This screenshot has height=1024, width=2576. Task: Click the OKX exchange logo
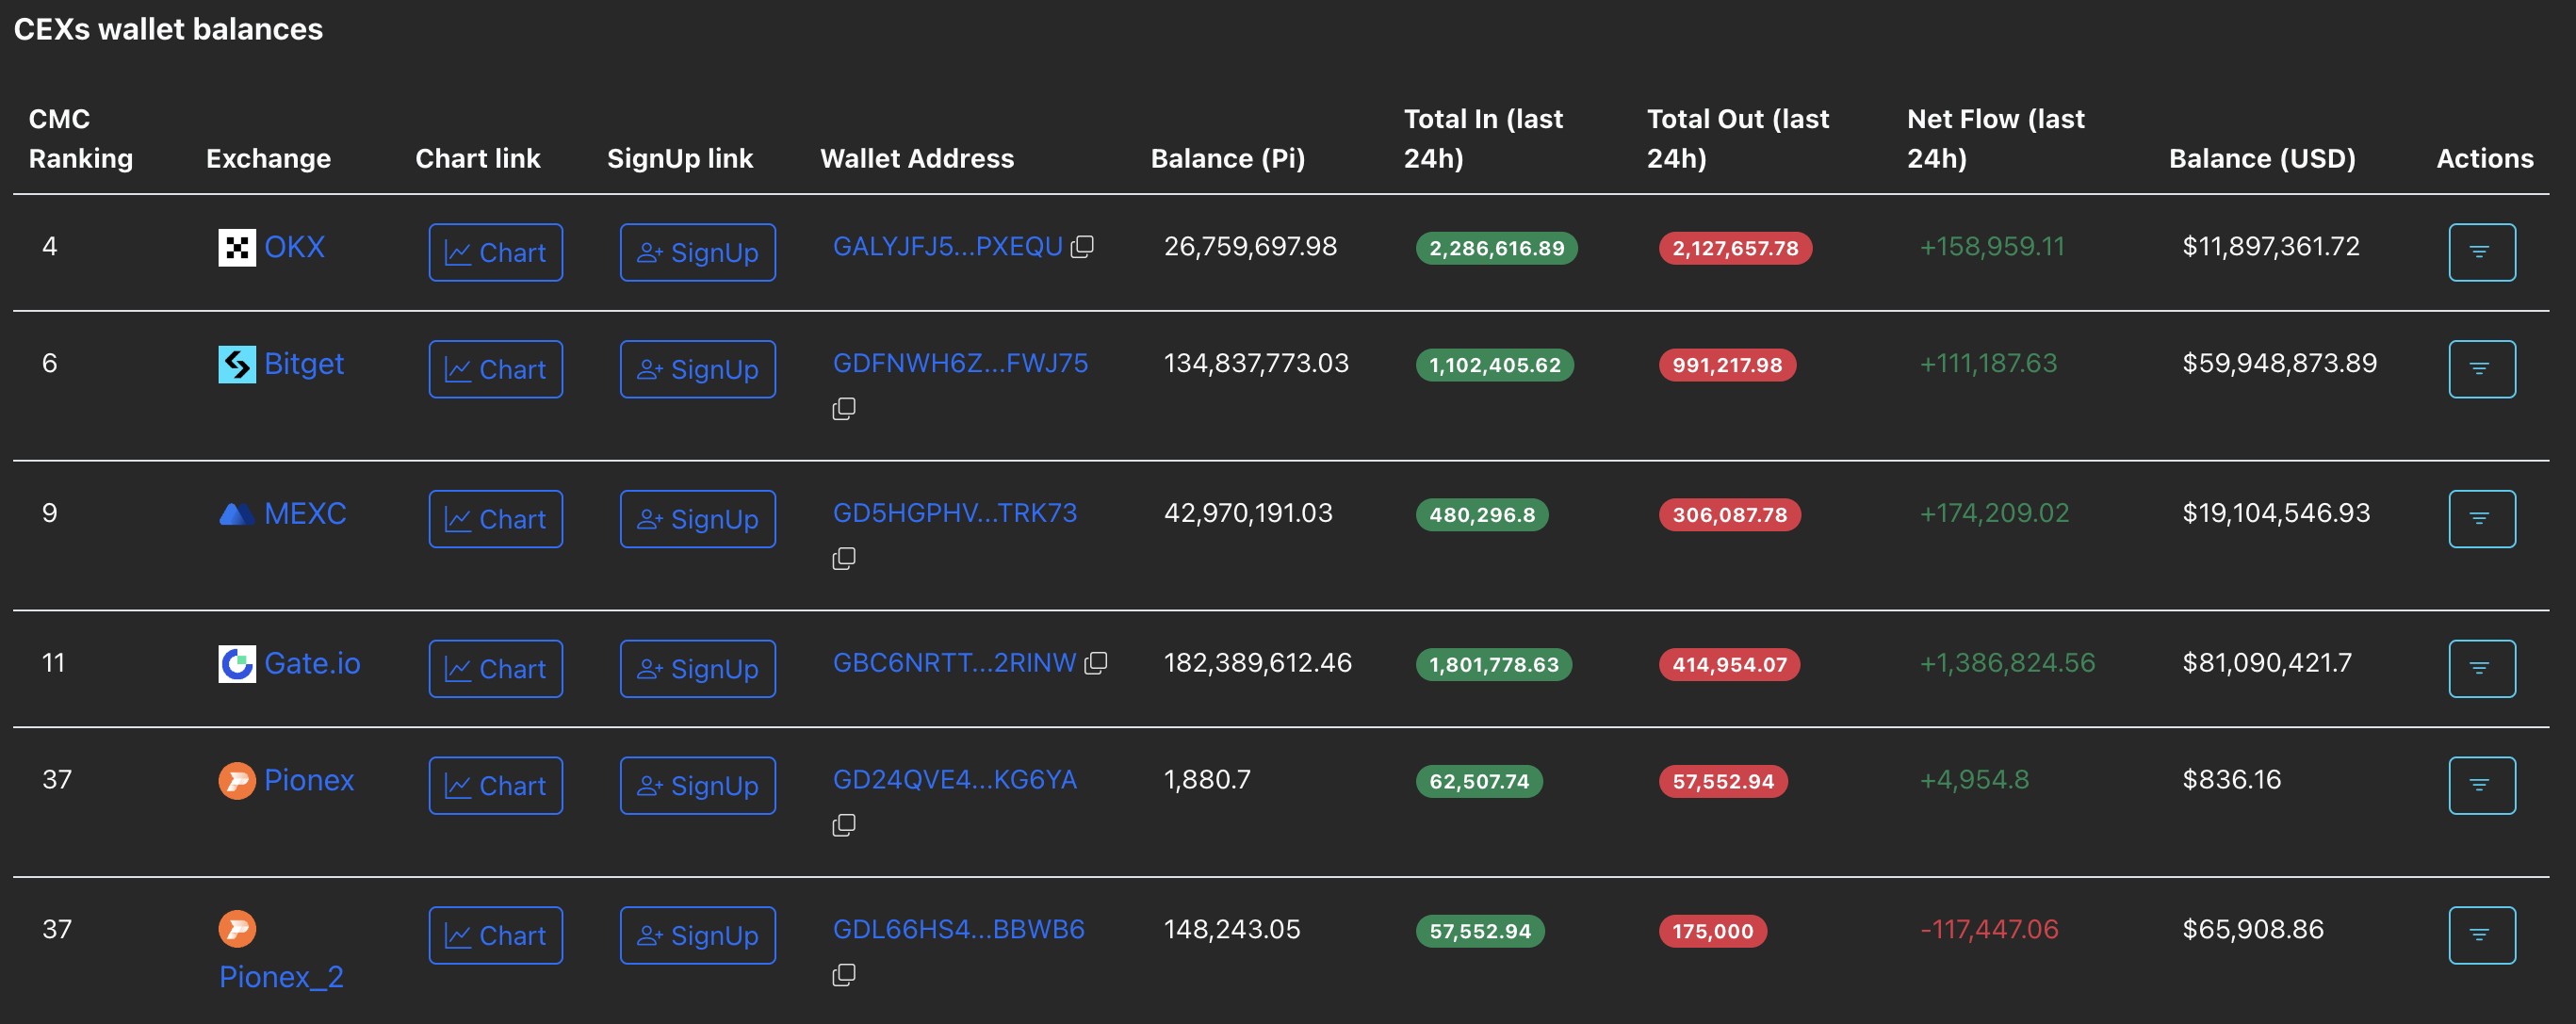tap(237, 247)
